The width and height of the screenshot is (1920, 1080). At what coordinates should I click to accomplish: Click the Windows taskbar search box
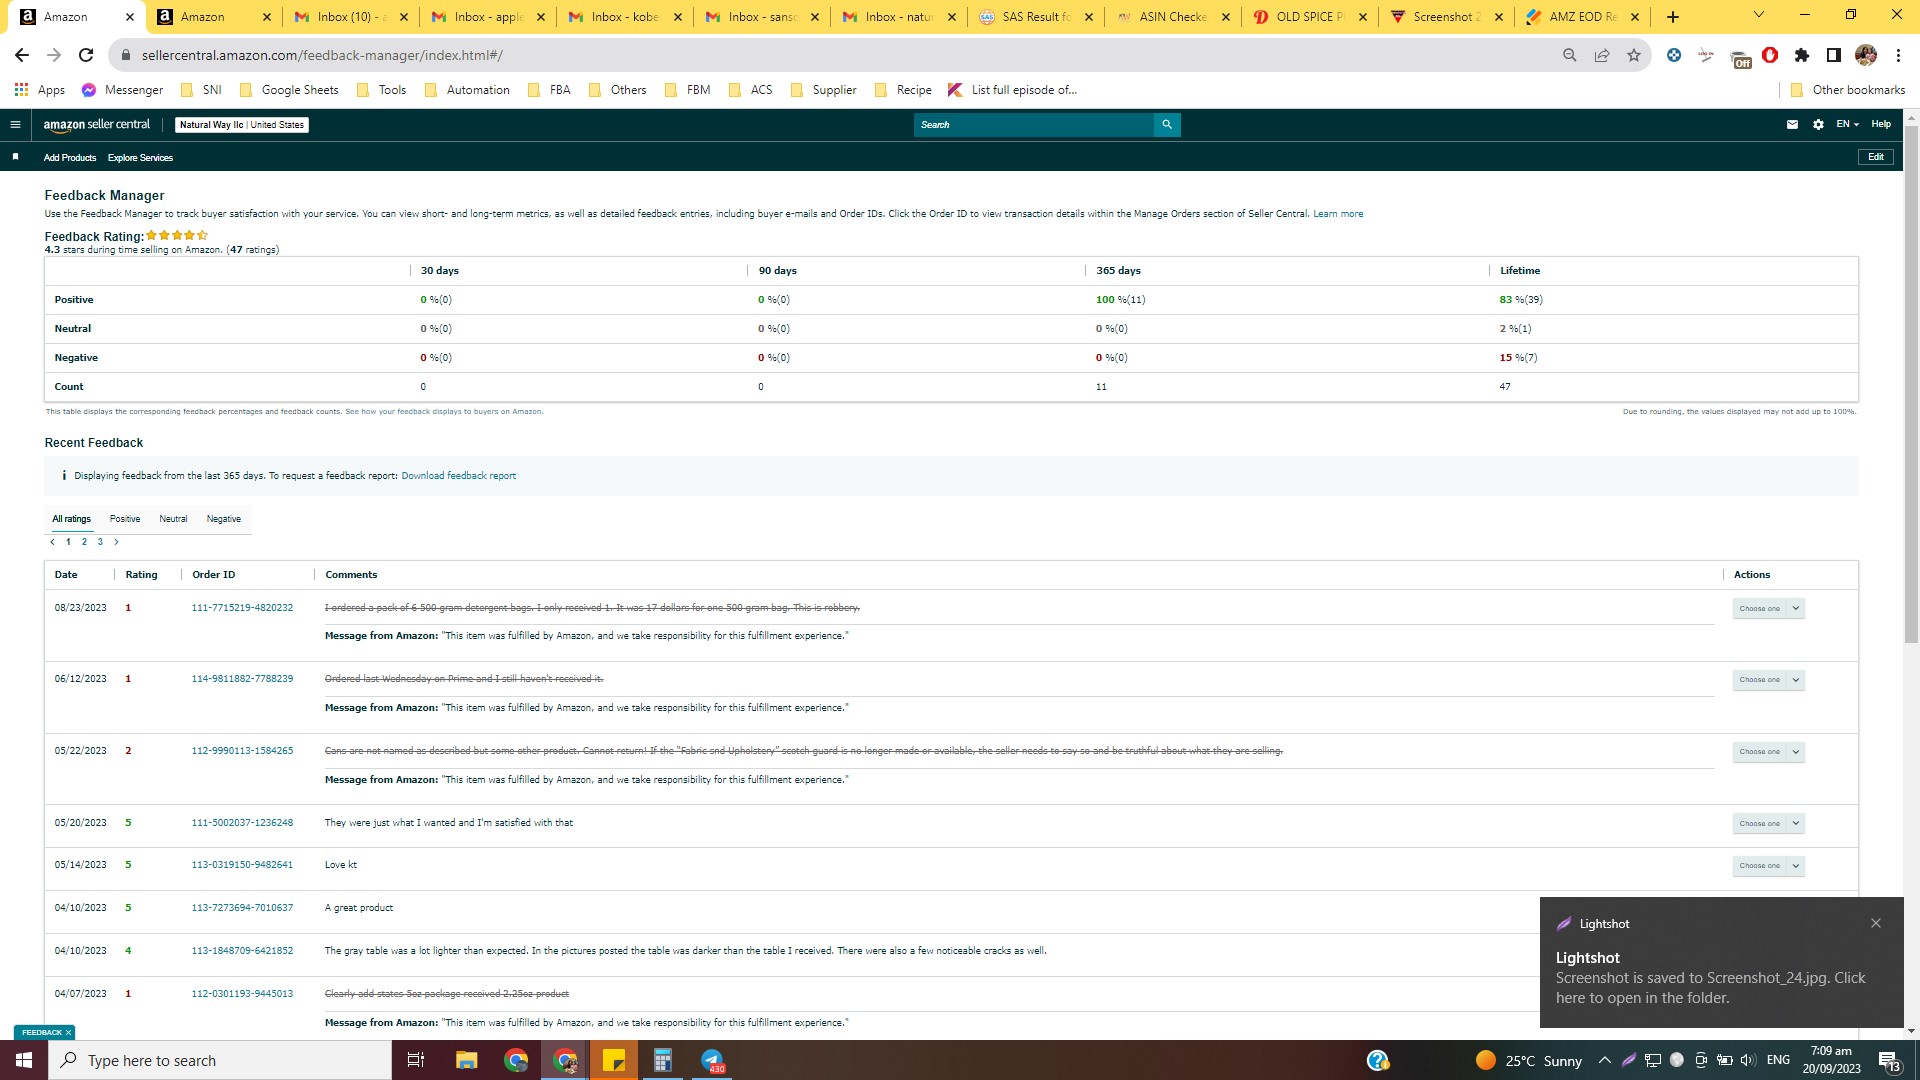220,1060
